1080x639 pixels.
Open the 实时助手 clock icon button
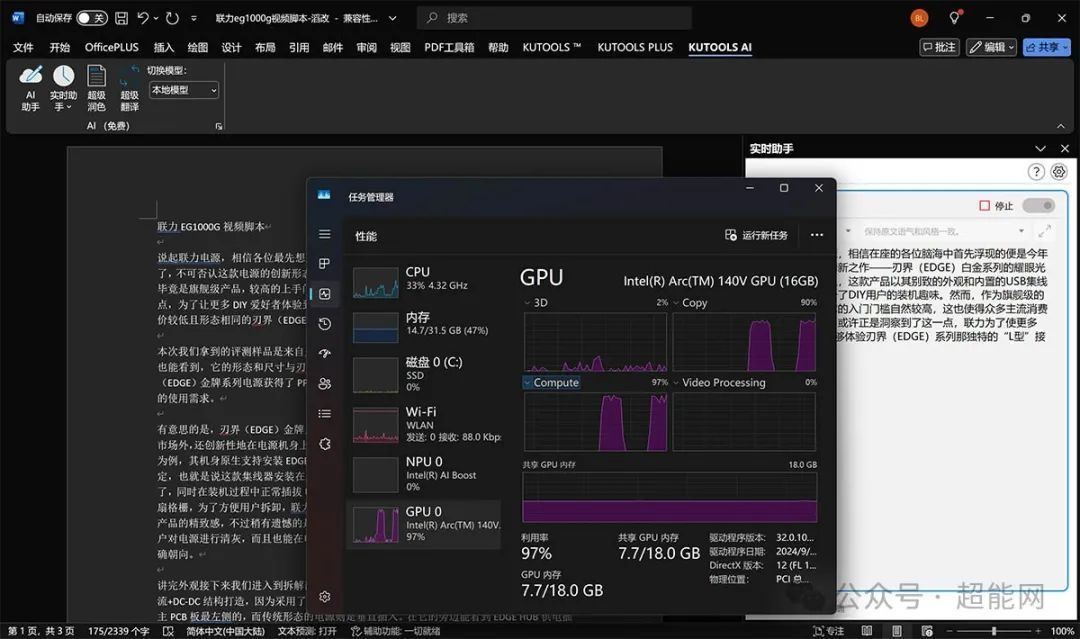63,77
